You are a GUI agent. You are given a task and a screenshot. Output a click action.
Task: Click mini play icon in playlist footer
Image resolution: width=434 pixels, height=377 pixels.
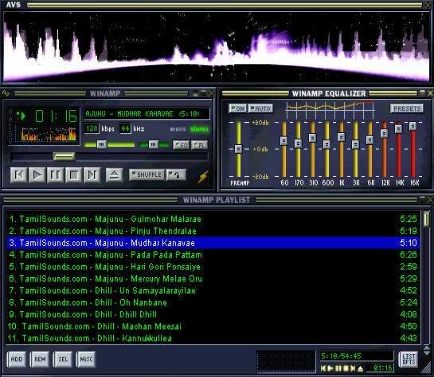coord(331,368)
